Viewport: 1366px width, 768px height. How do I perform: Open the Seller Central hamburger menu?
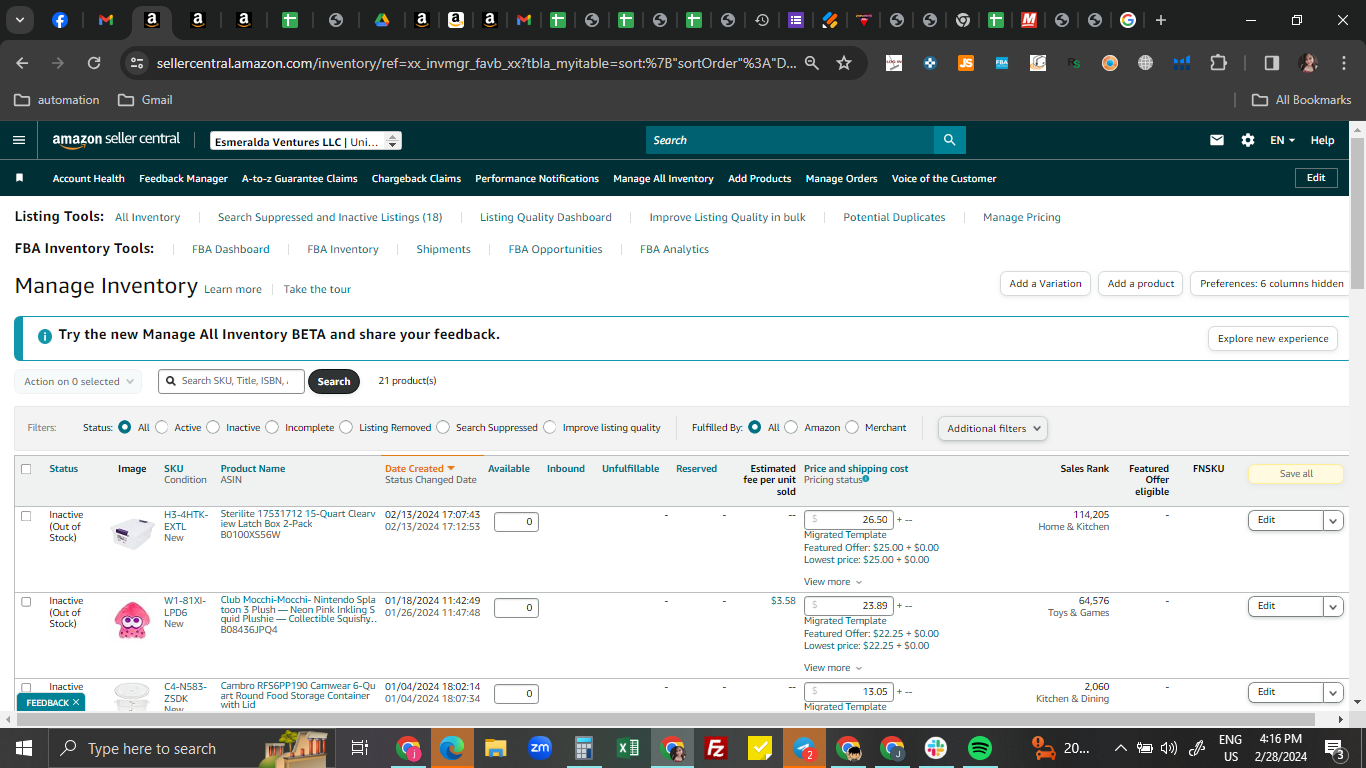coord(18,140)
